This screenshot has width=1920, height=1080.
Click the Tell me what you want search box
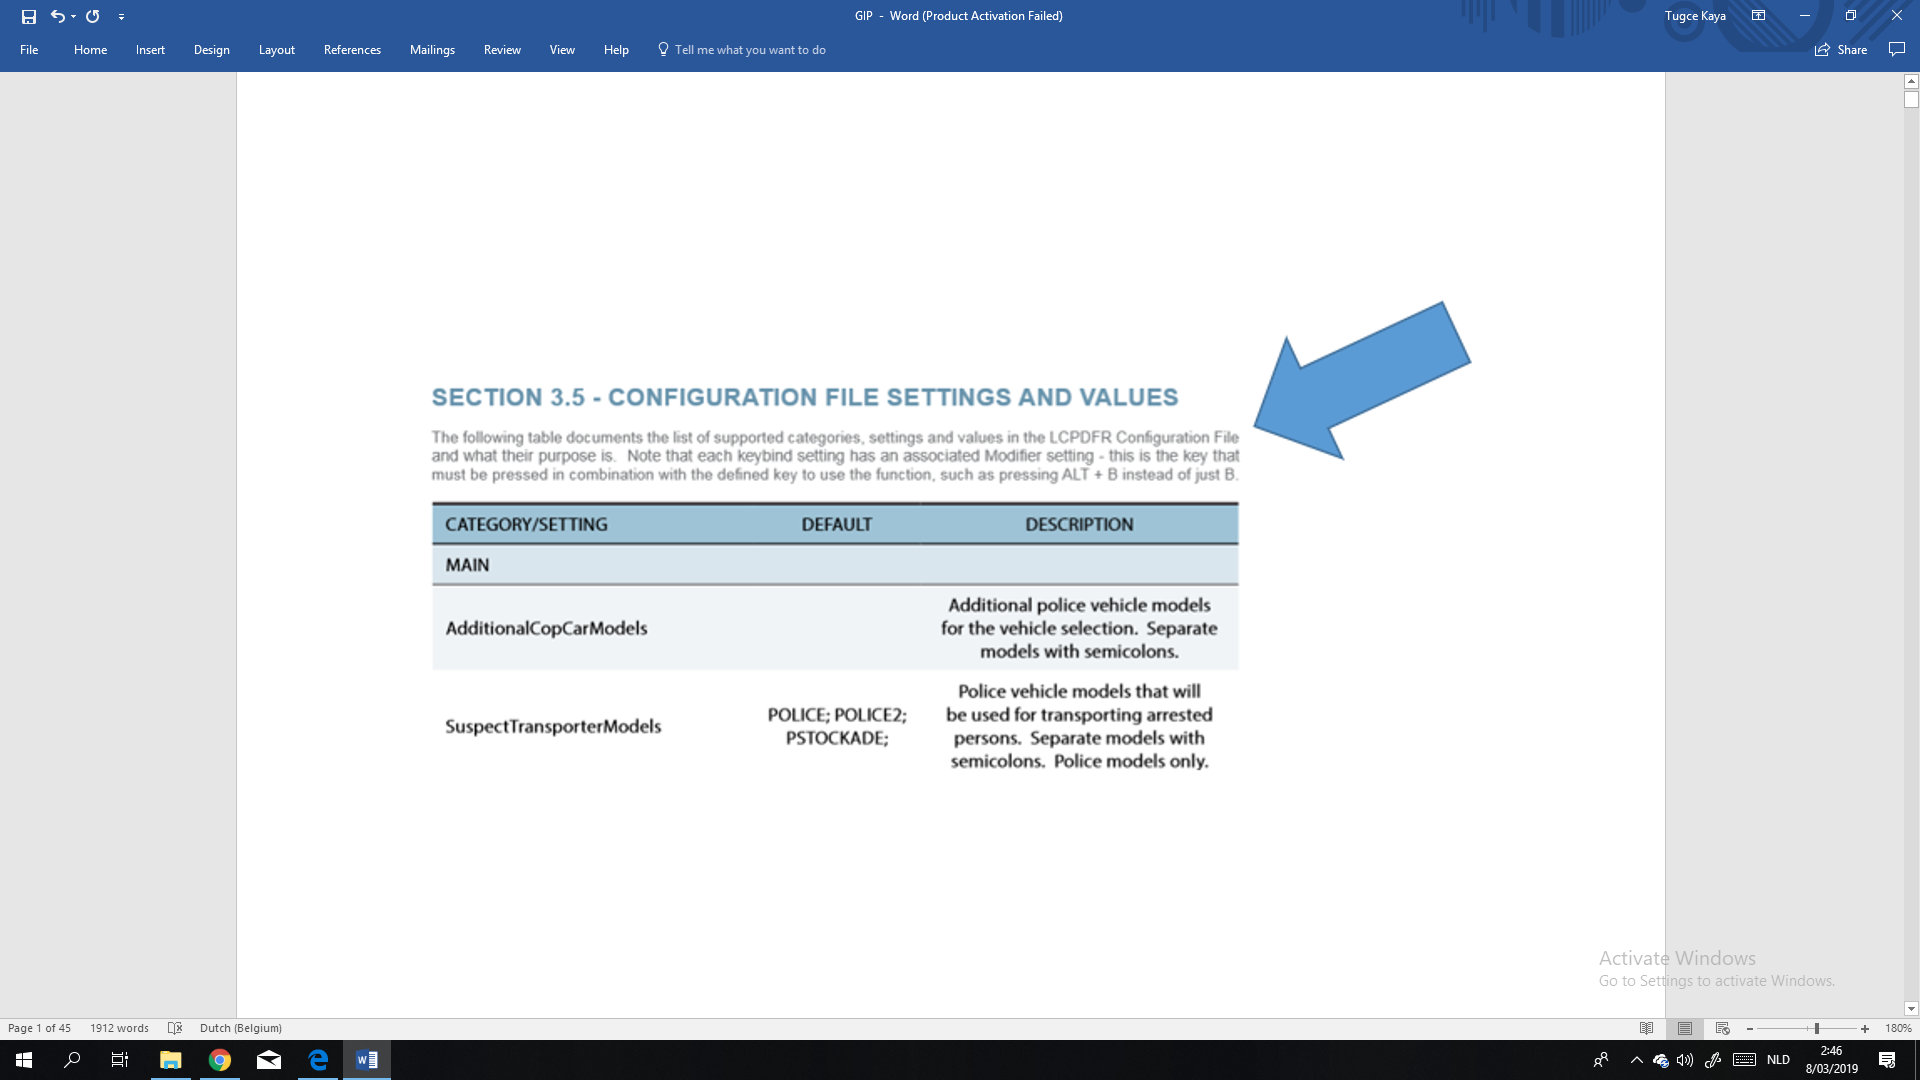[x=749, y=50]
